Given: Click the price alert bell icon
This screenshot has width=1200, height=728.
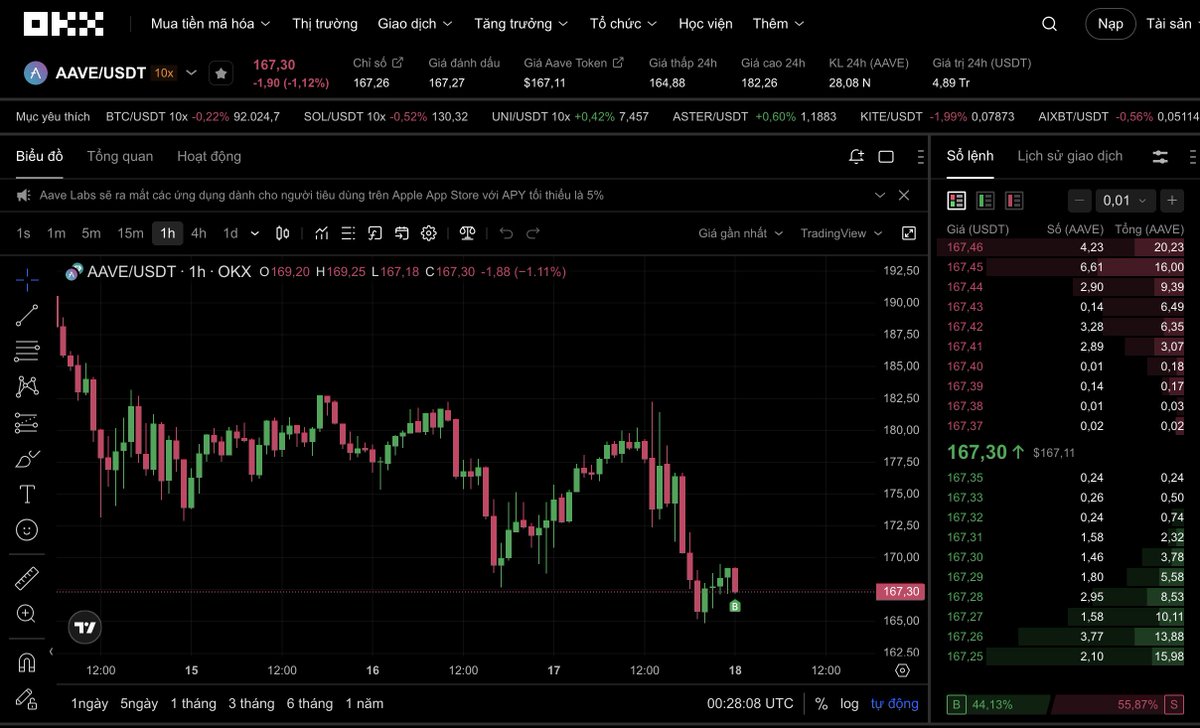Looking at the screenshot, I should 856,156.
